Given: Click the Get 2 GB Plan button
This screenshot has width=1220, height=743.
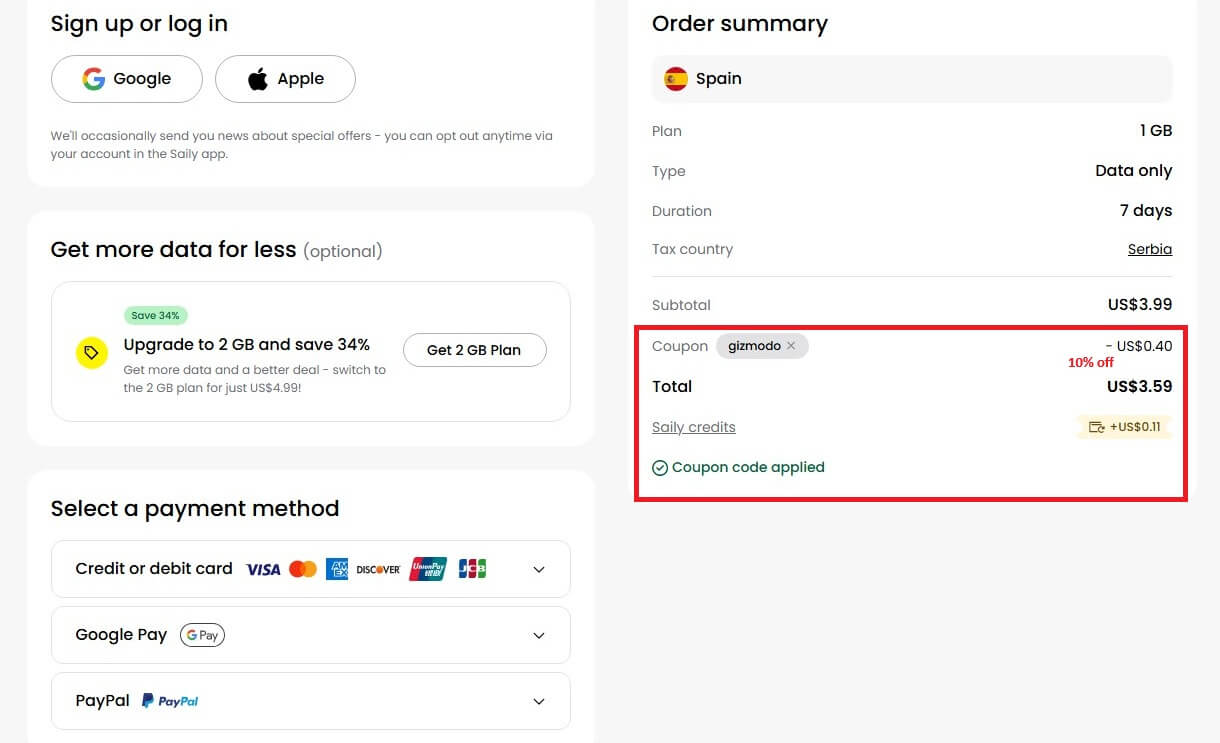Looking at the screenshot, I should 474,350.
